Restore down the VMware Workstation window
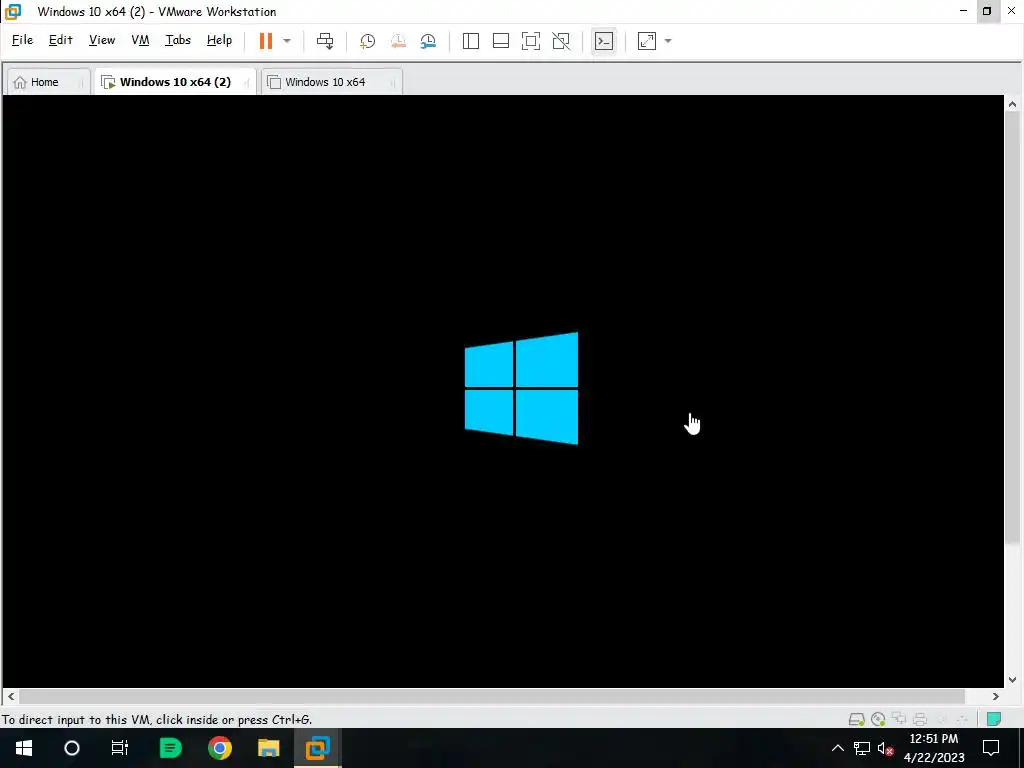The height and width of the screenshot is (768, 1024). click(x=987, y=11)
